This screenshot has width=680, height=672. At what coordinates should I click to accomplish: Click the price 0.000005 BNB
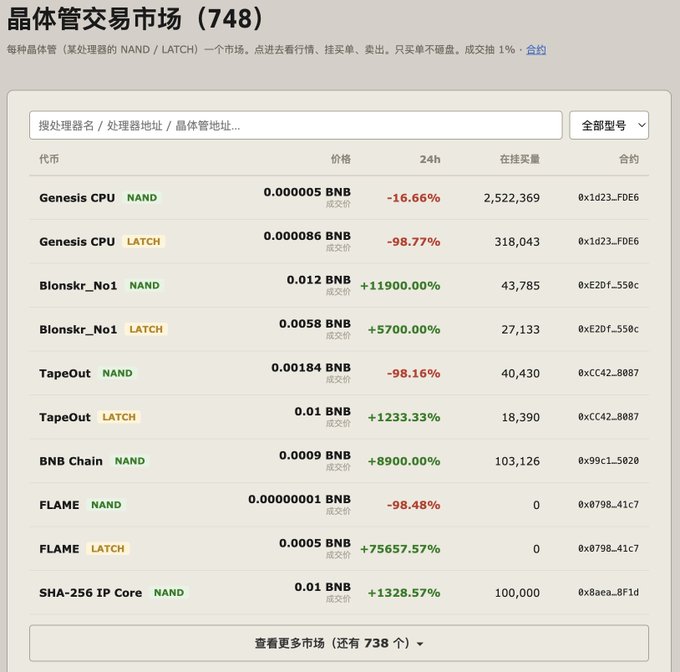coord(307,192)
